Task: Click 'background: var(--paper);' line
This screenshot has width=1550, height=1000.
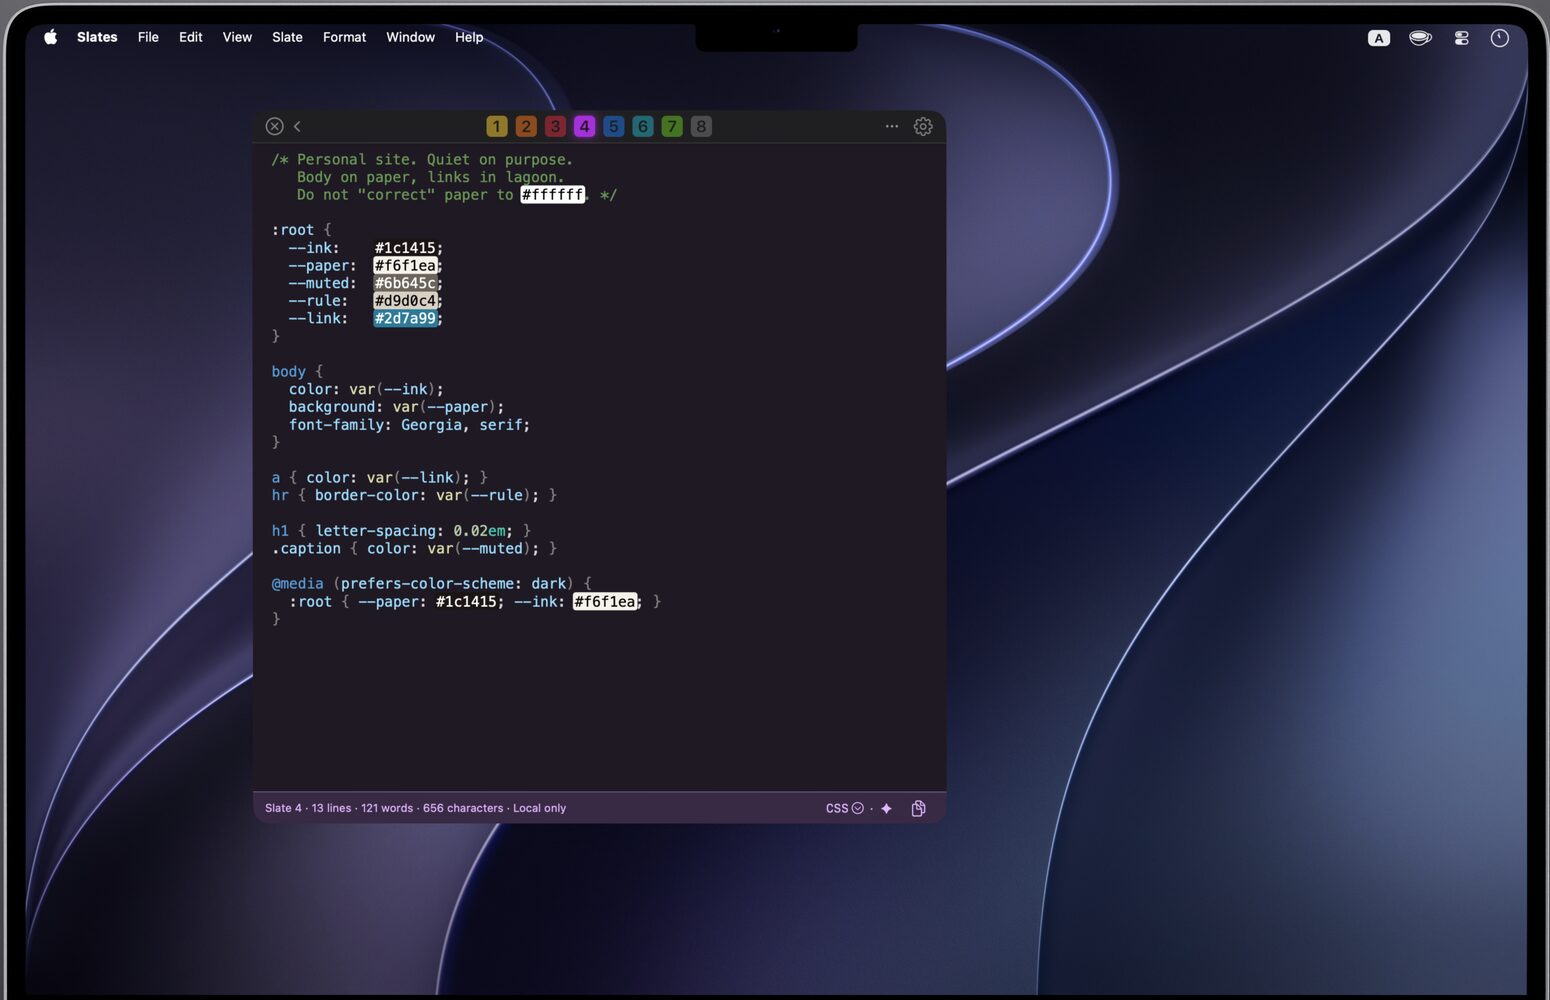Action: coord(396,407)
